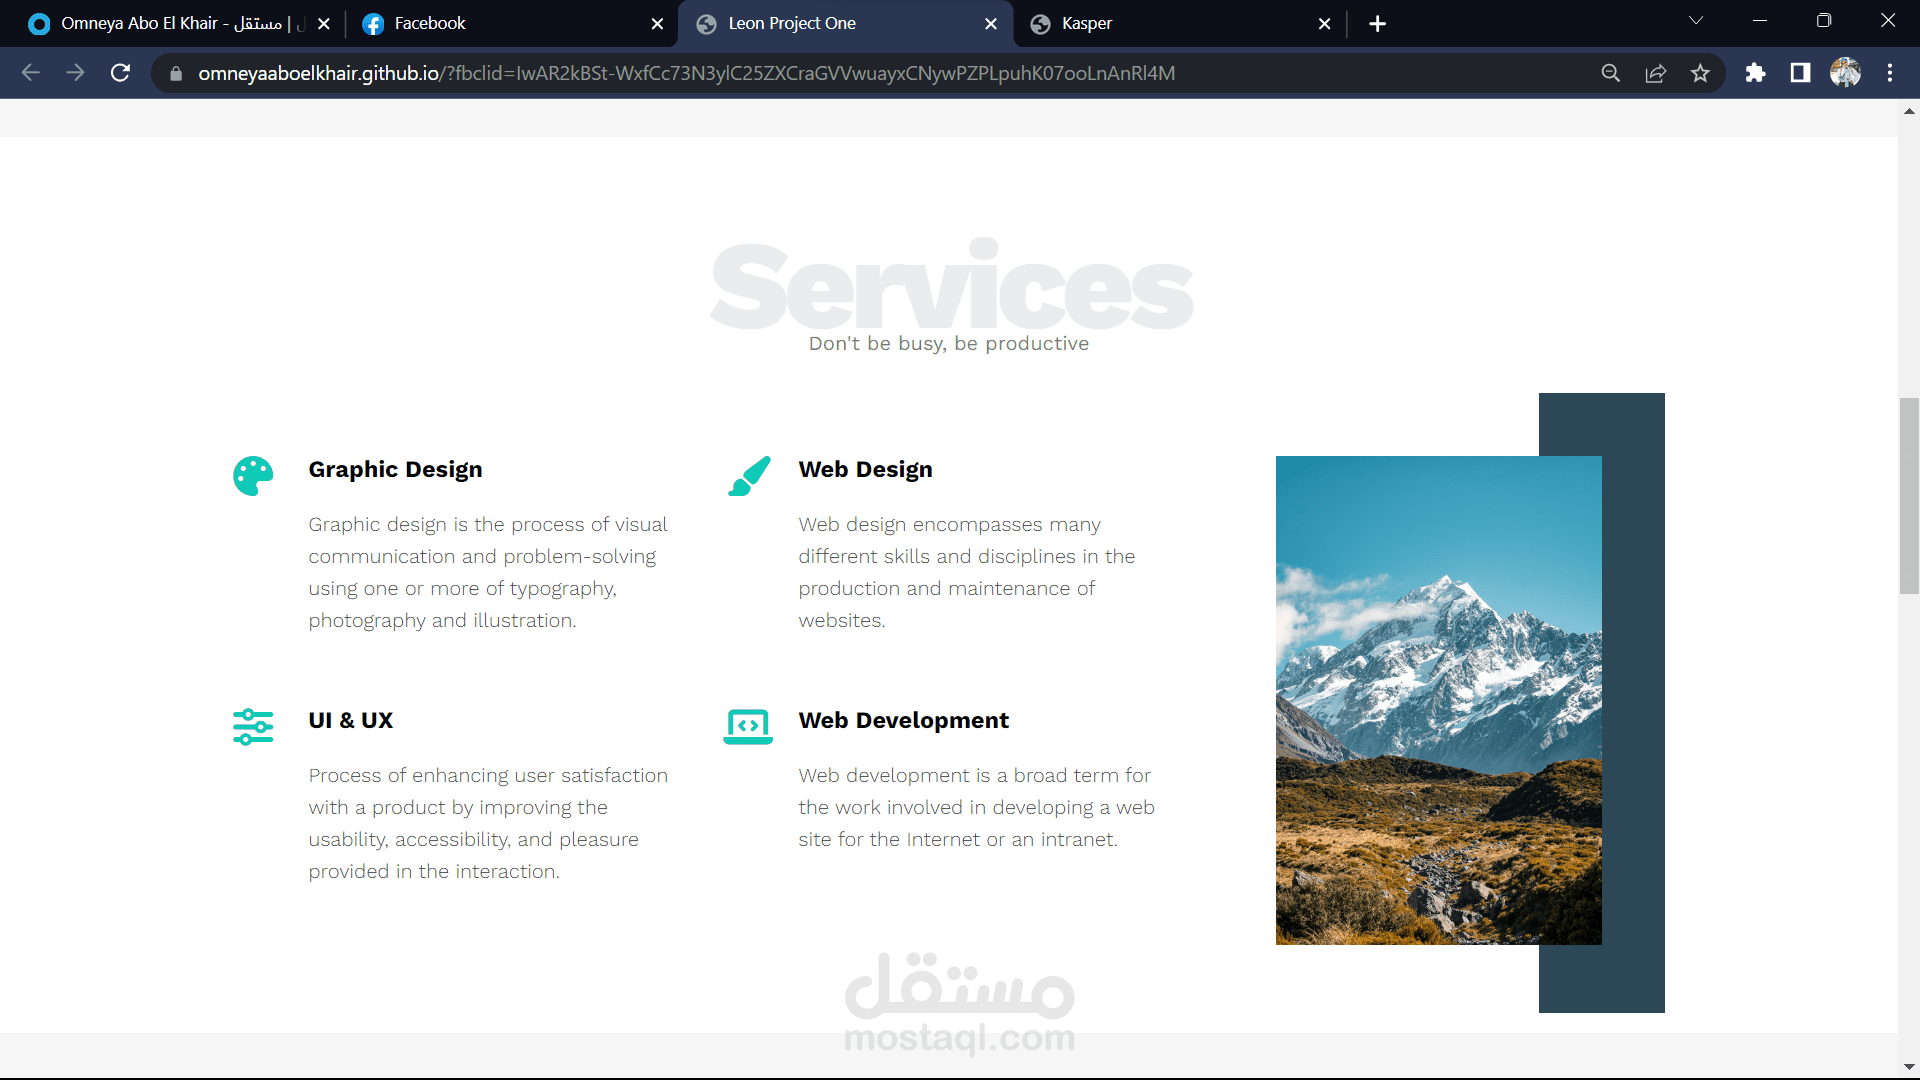The height and width of the screenshot is (1080, 1920).
Task: Click the UI & UX sliders icon
Action: (x=253, y=727)
